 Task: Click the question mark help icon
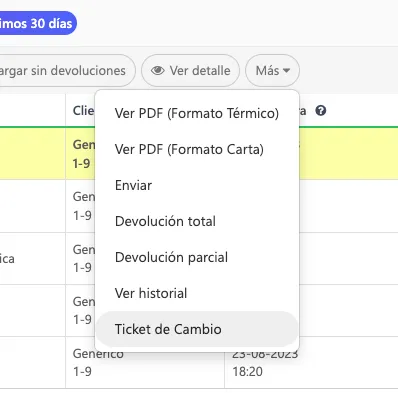pyautogui.click(x=321, y=111)
